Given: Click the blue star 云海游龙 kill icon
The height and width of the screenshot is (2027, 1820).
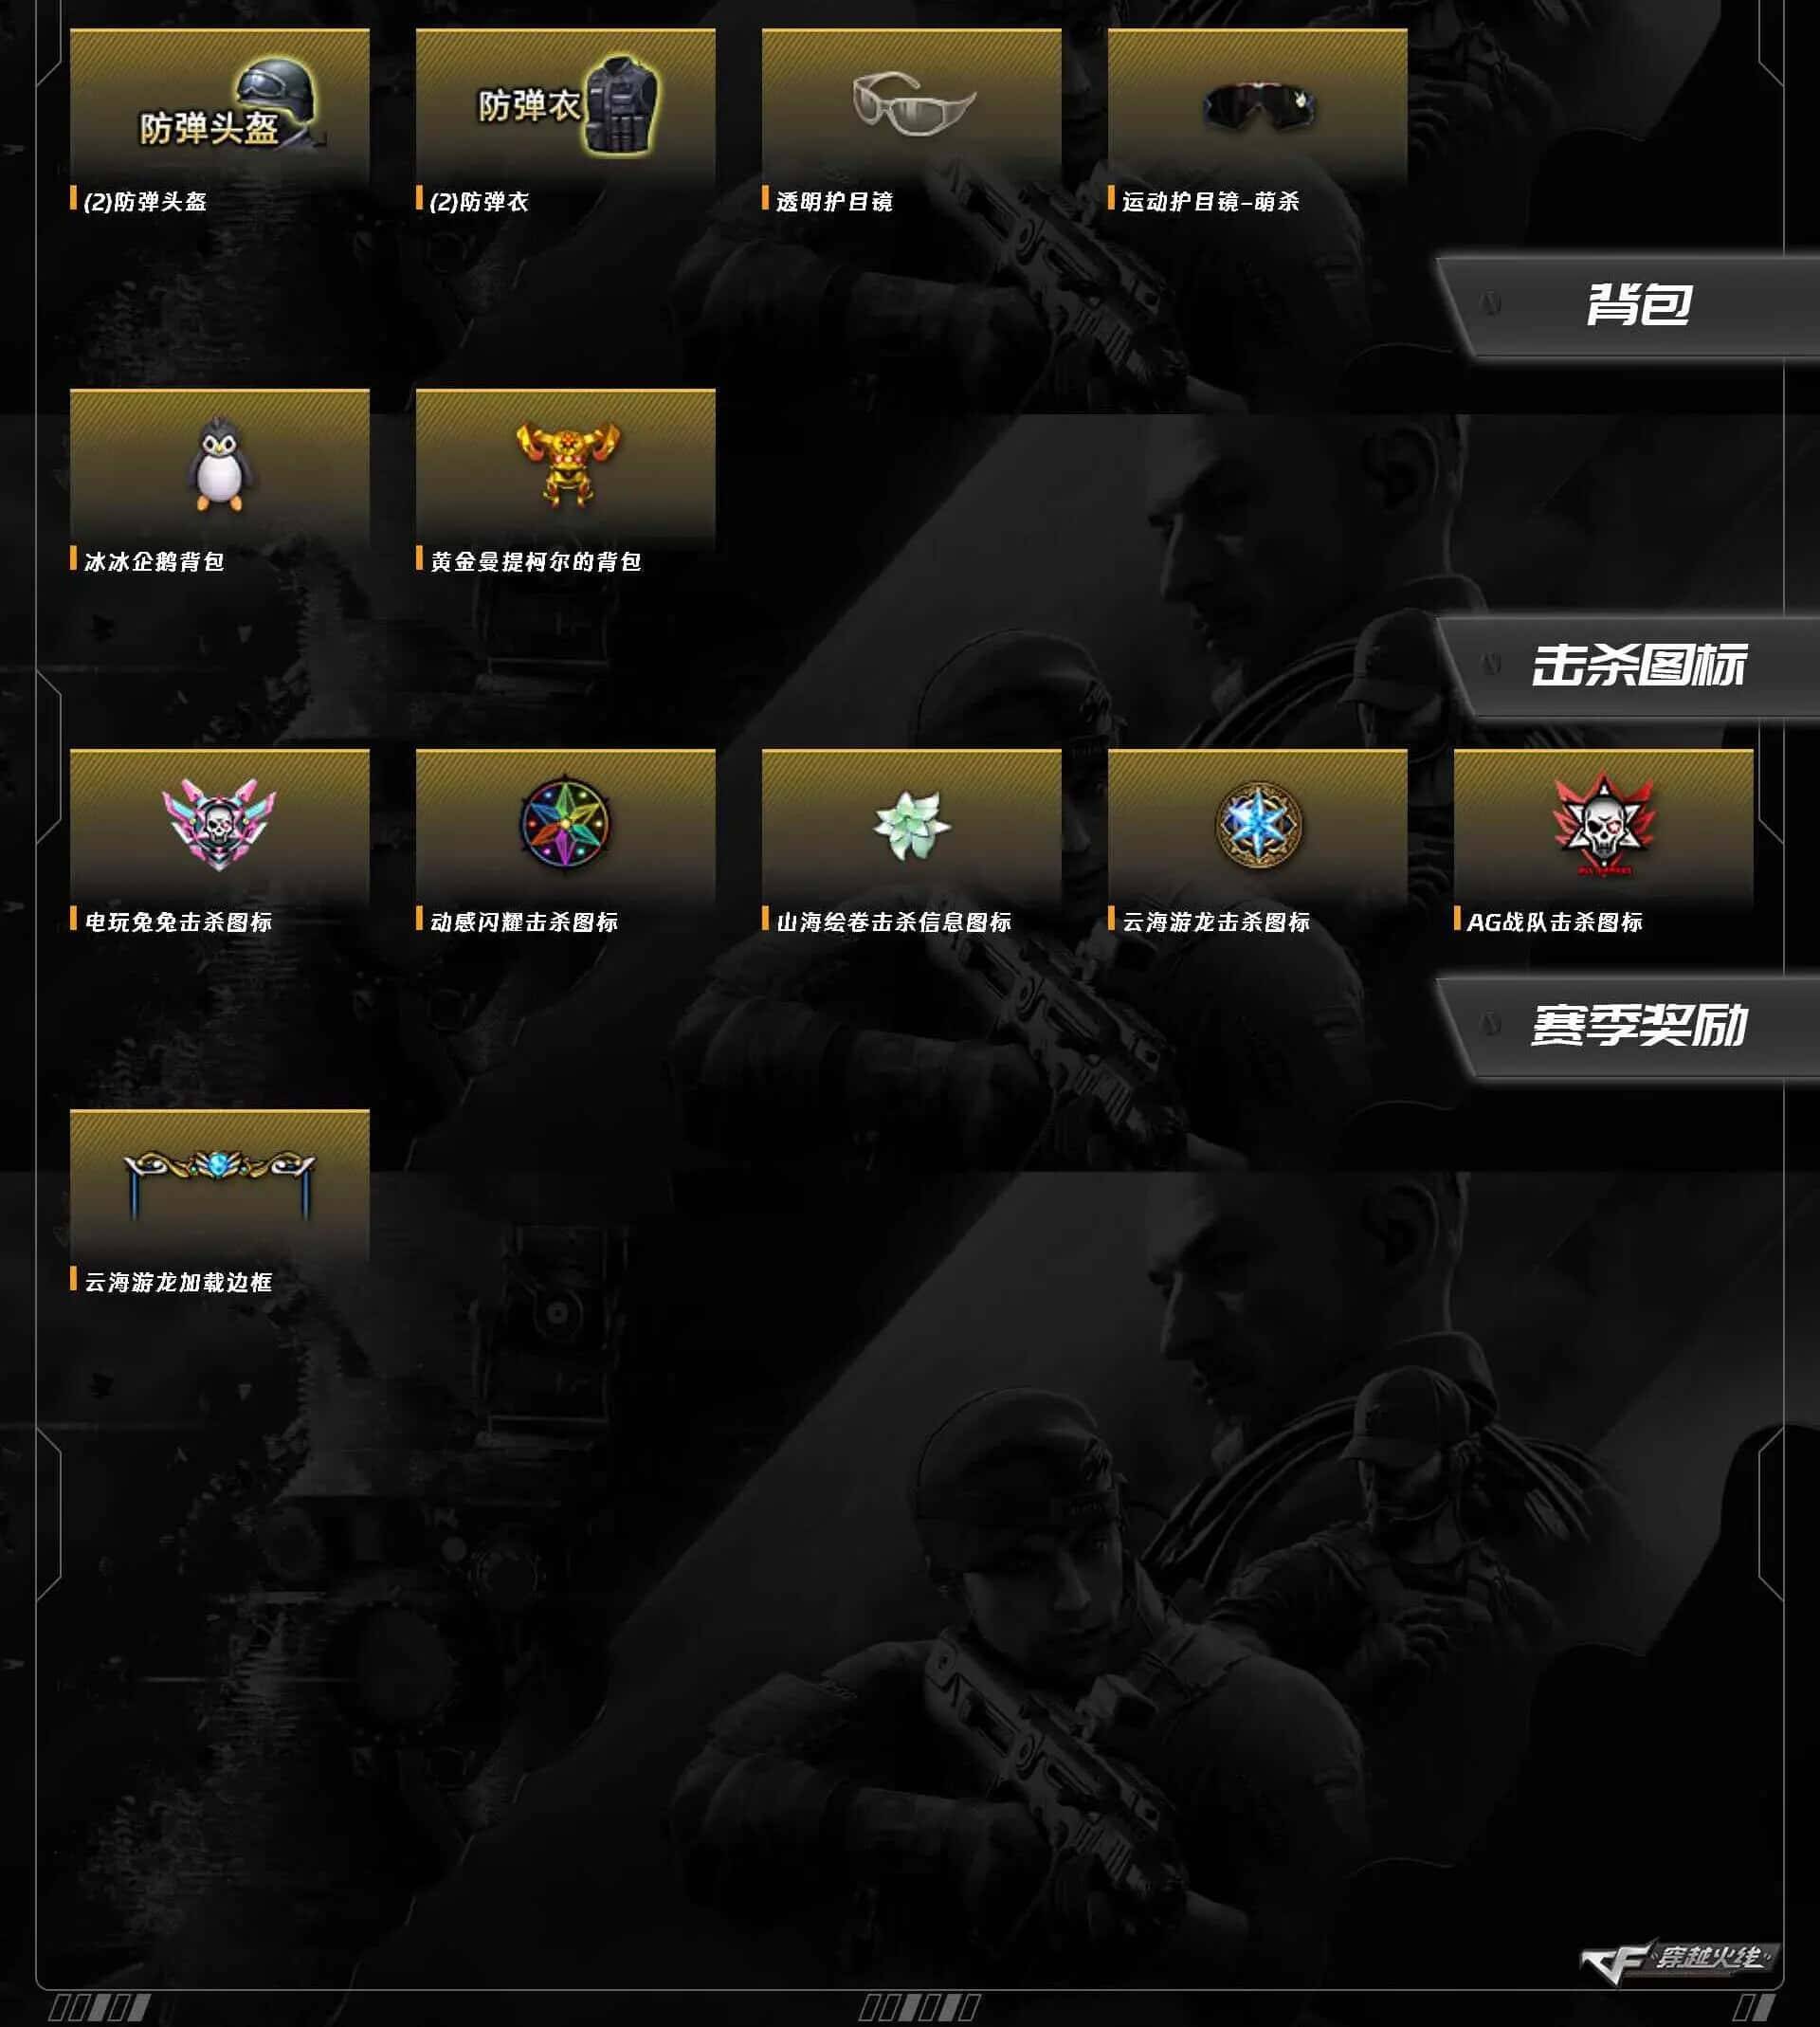Looking at the screenshot, I should [x=1257, y=826].
